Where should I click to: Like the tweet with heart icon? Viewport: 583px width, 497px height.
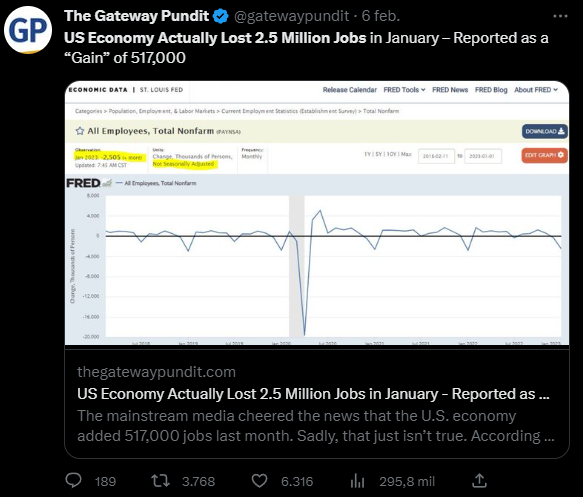click(x=259, y=481)
